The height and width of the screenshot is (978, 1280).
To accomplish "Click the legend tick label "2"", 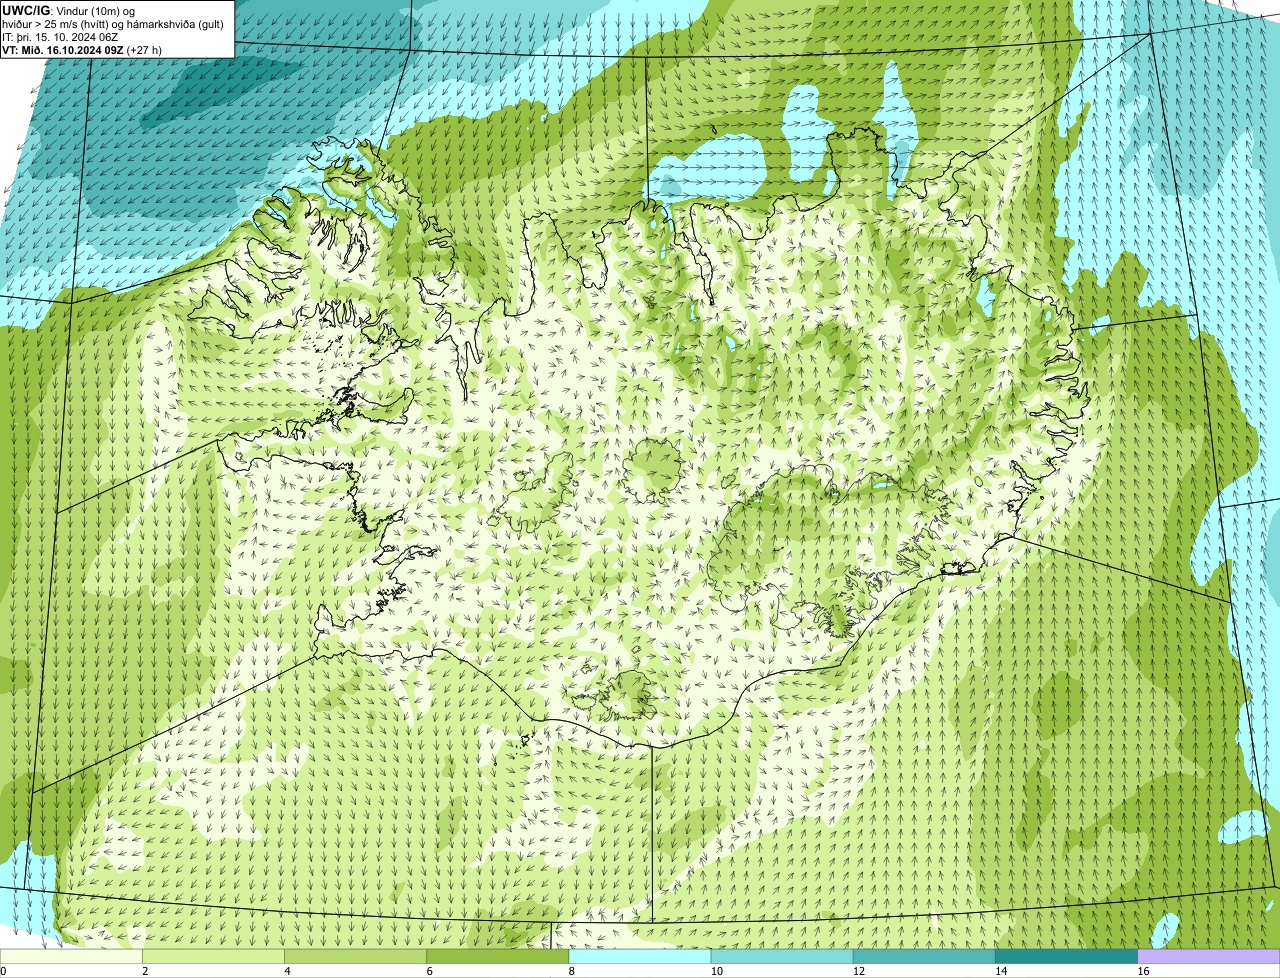I will [x=144, y=971].
